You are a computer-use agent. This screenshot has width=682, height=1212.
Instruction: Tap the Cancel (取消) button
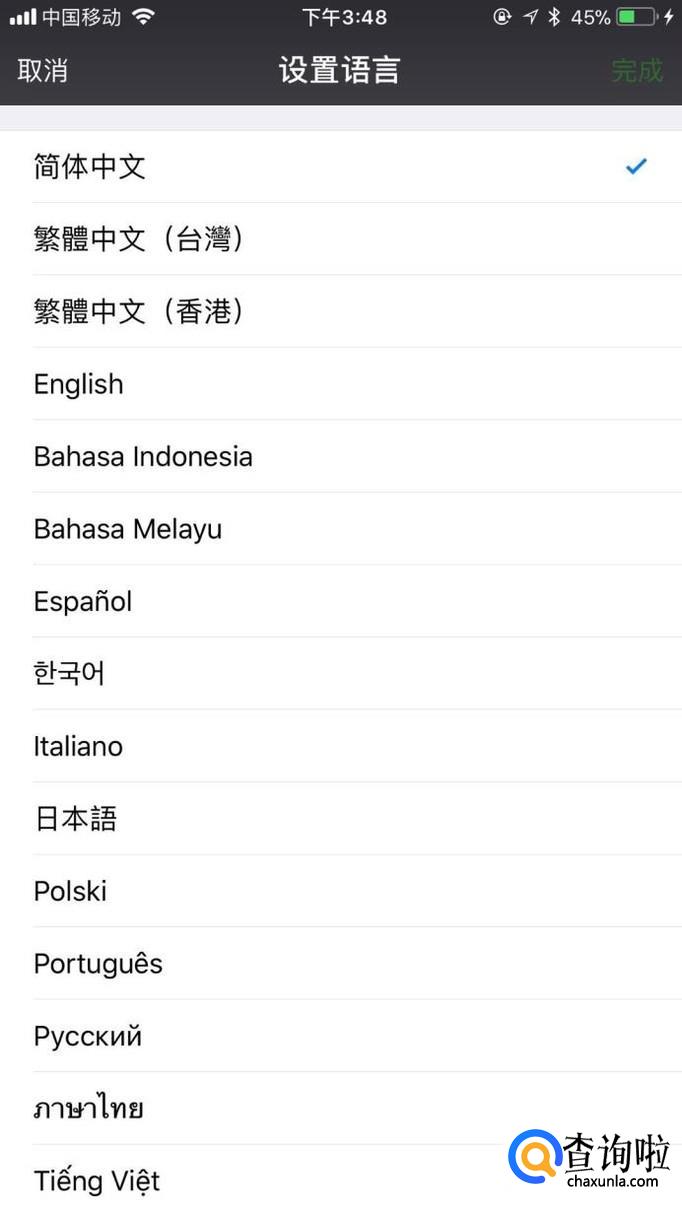coord(43,71)
